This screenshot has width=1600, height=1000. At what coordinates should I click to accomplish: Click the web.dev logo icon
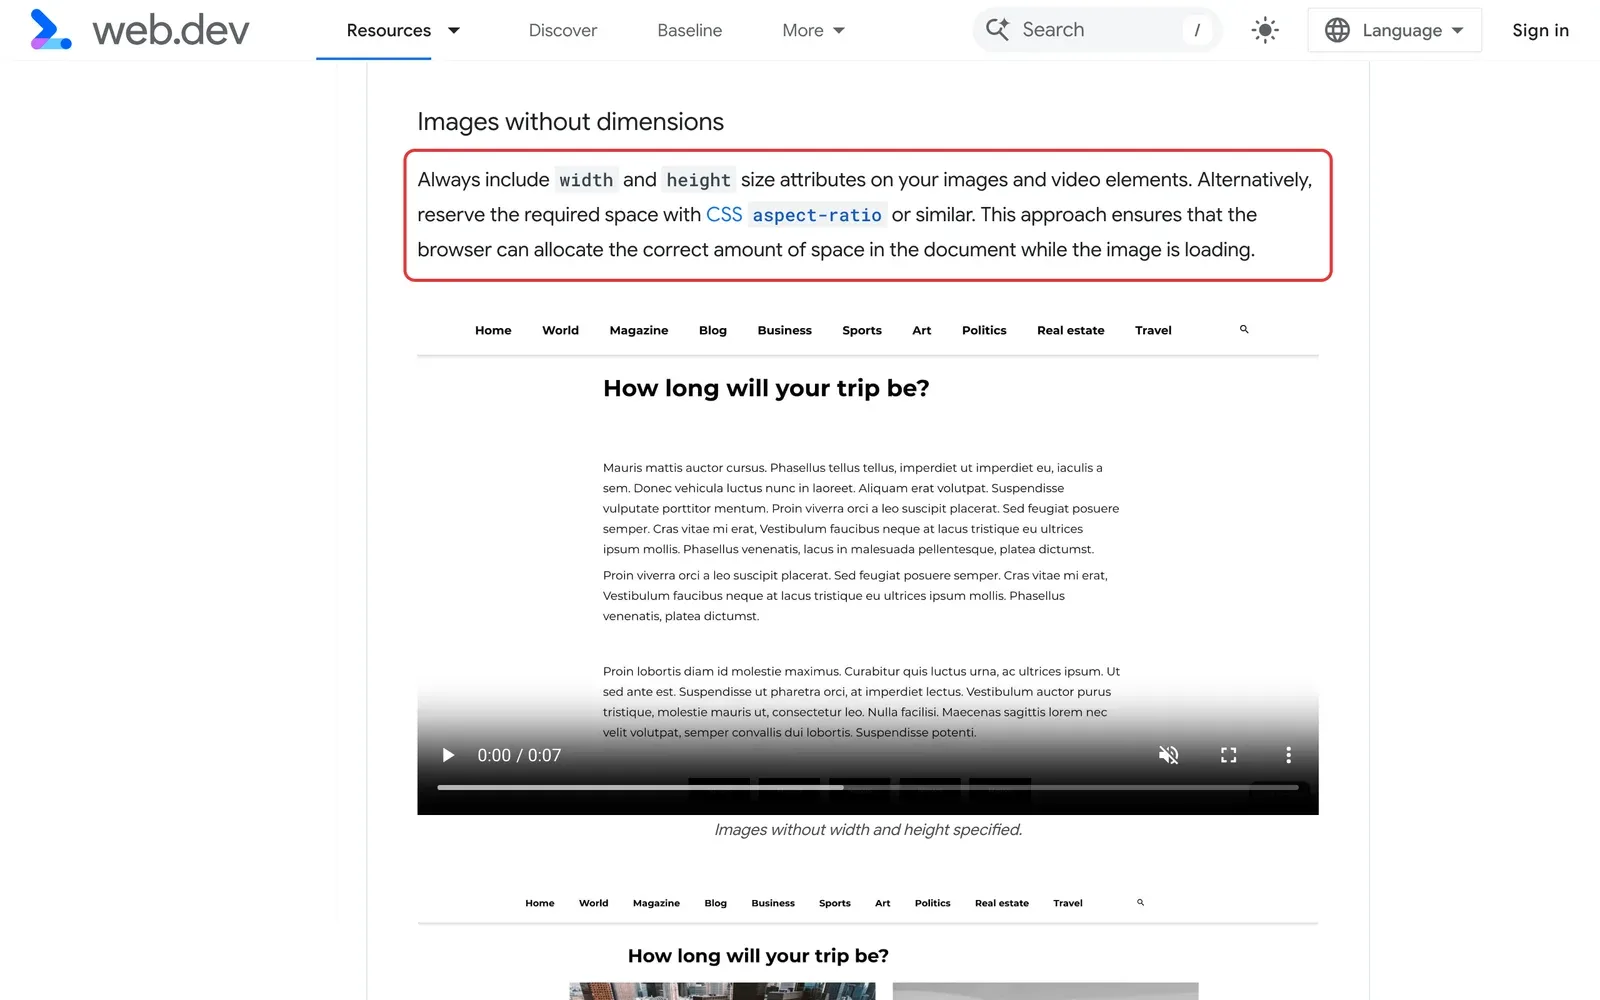point(51,30)
